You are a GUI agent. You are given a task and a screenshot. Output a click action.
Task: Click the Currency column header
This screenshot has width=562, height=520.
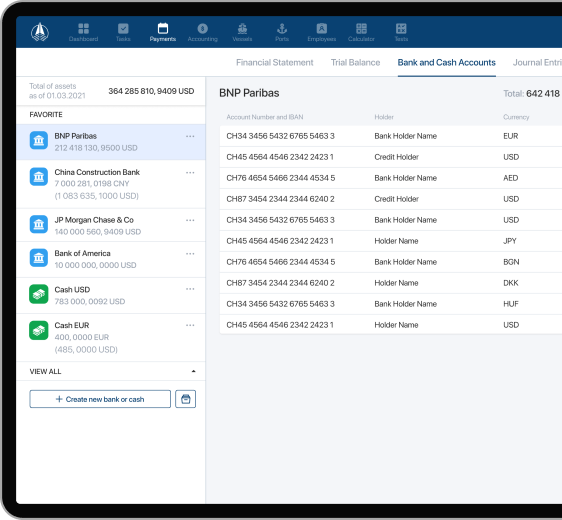(516, 117)
